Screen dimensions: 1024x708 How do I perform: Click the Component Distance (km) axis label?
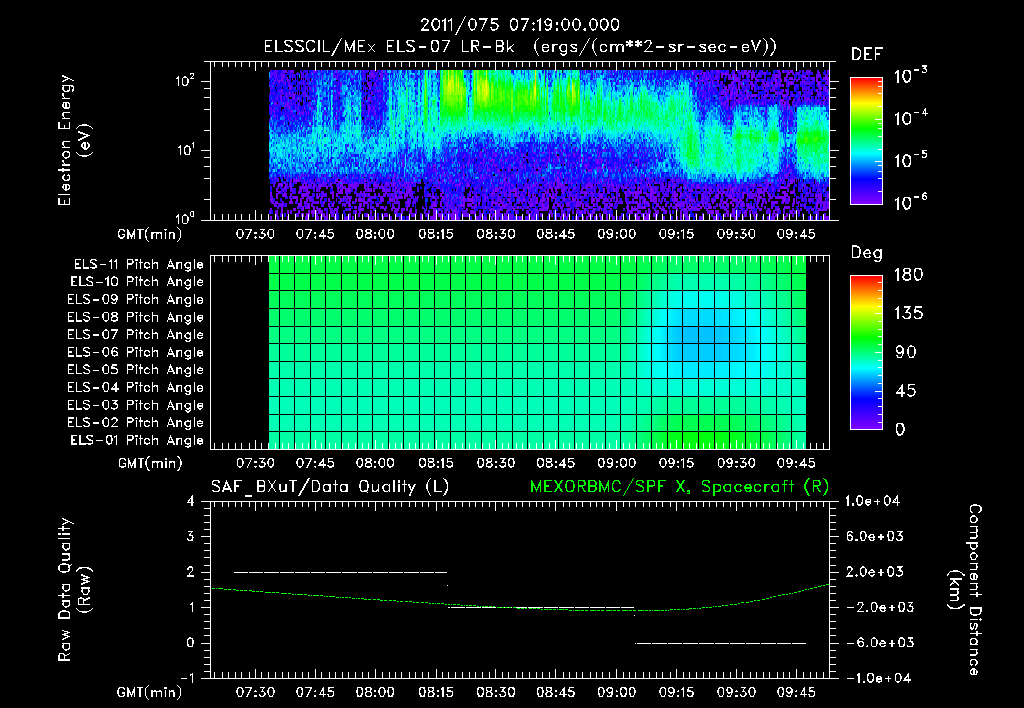(965, 590)
